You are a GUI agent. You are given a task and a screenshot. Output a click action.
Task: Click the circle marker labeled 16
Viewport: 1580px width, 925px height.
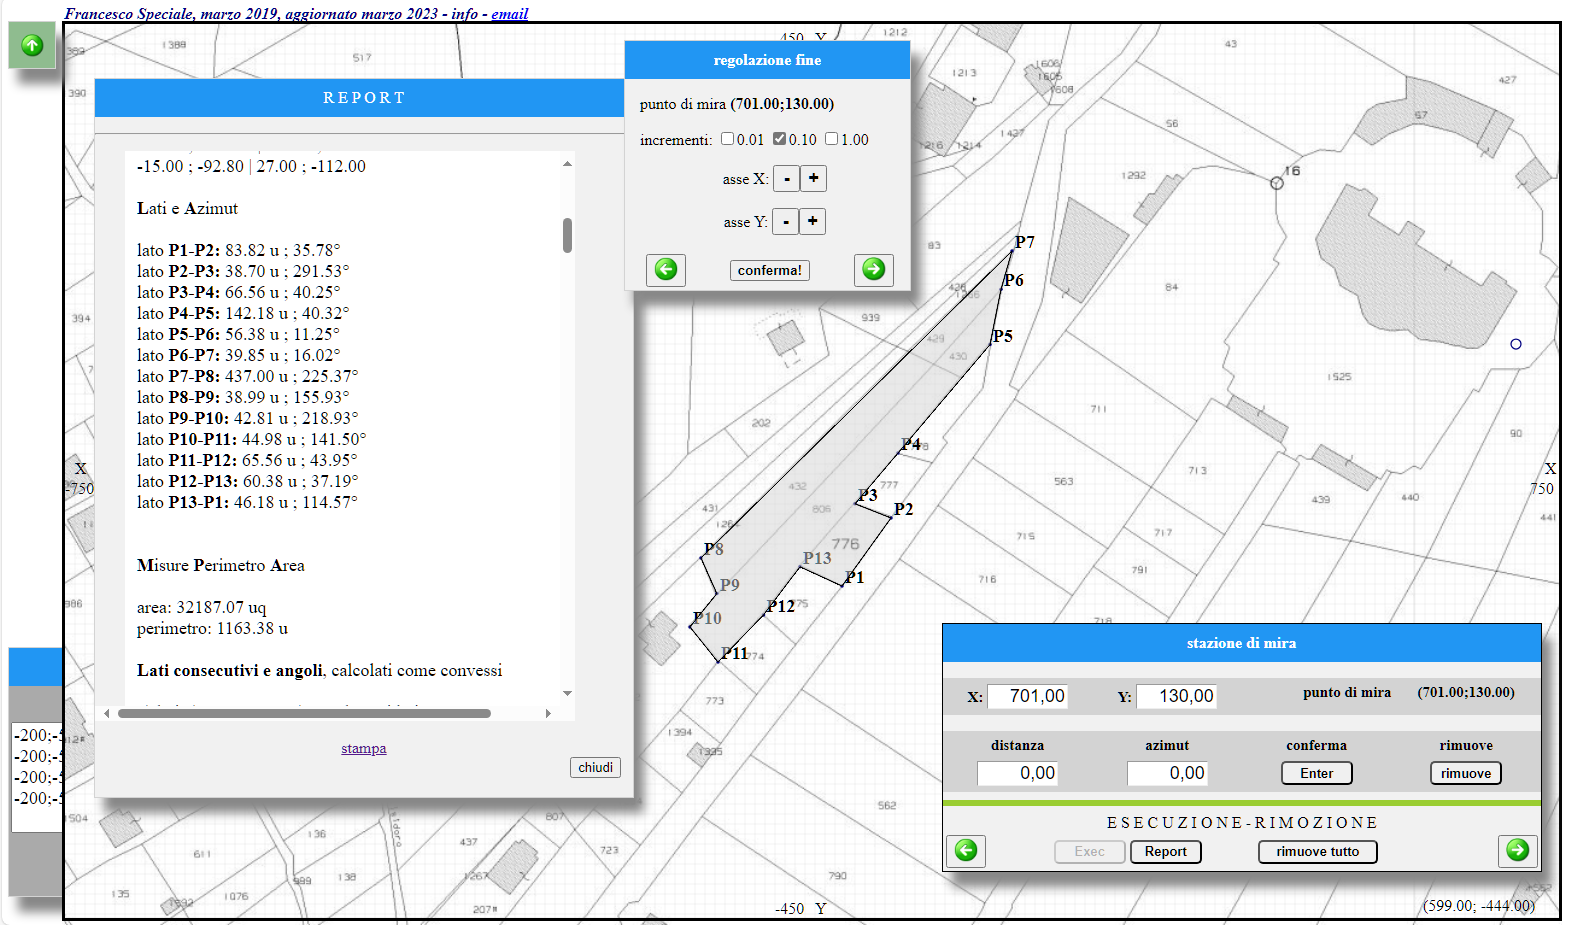(x=1276, y=183)
